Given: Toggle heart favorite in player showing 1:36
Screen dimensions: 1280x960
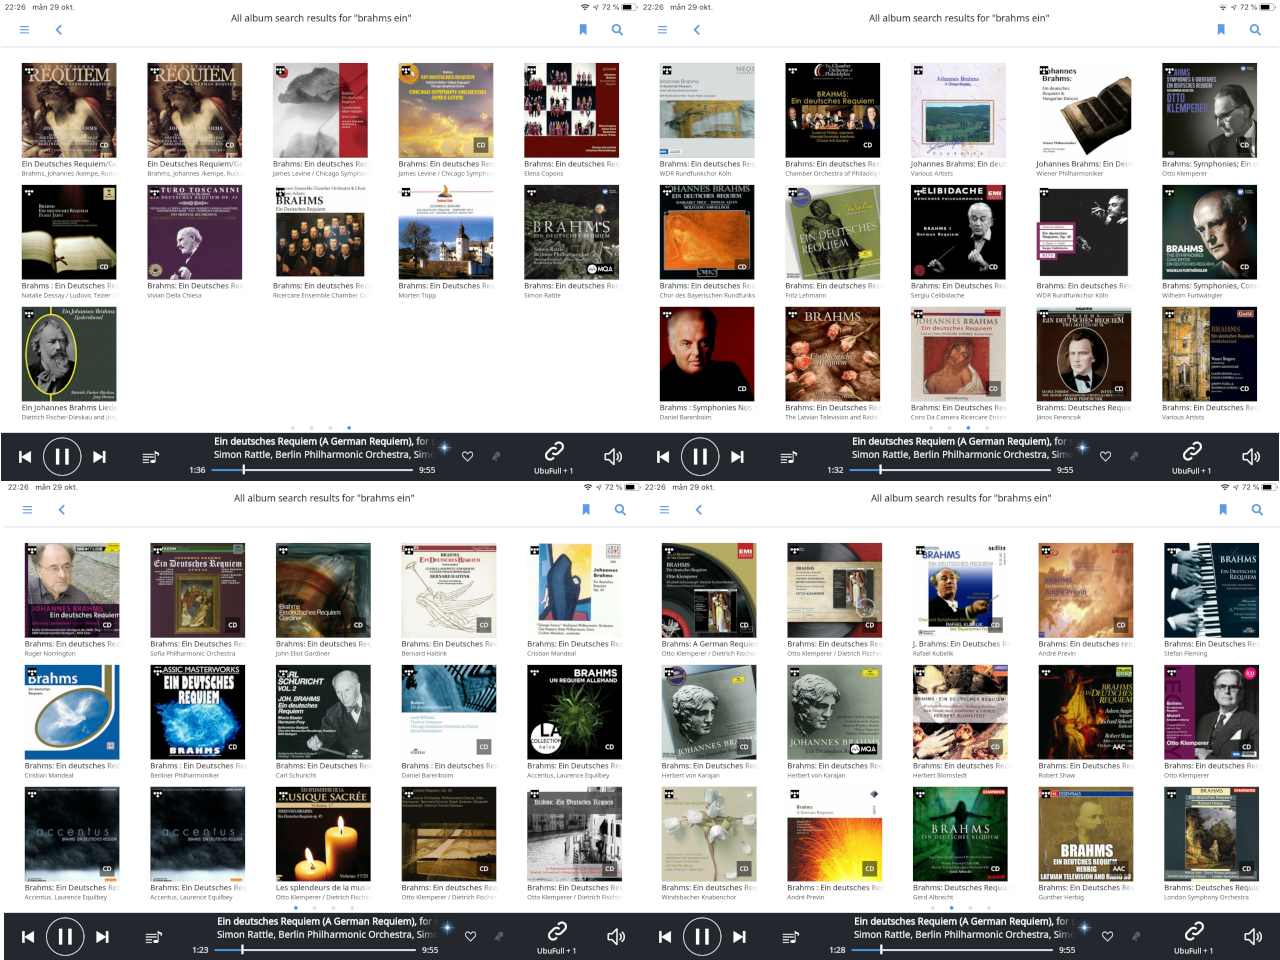Looking at the screenshot, I should point(467,456).
